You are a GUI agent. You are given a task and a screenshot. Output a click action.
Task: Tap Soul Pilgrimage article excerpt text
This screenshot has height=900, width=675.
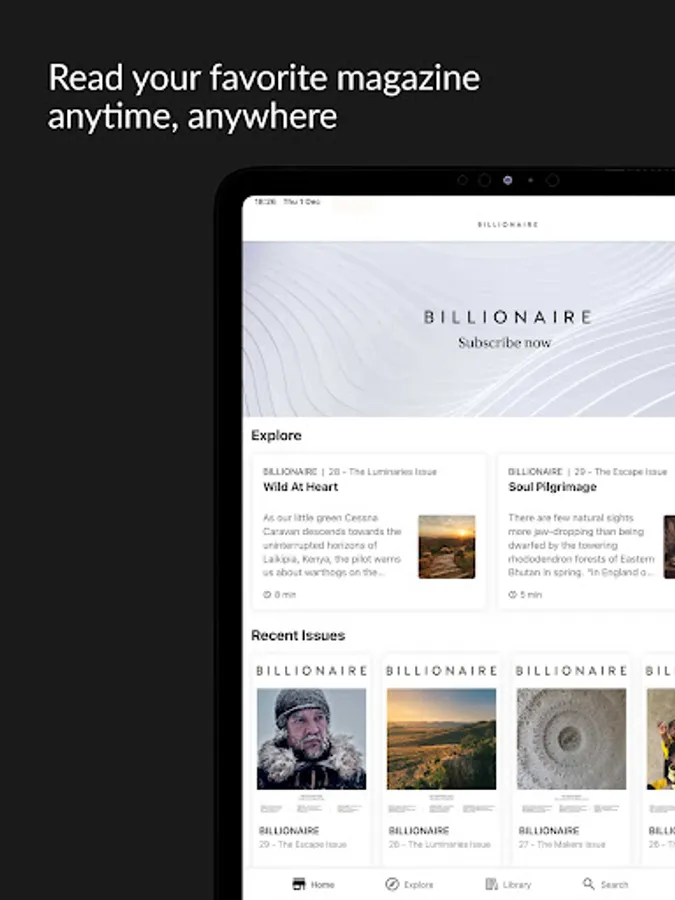point(581,545)
